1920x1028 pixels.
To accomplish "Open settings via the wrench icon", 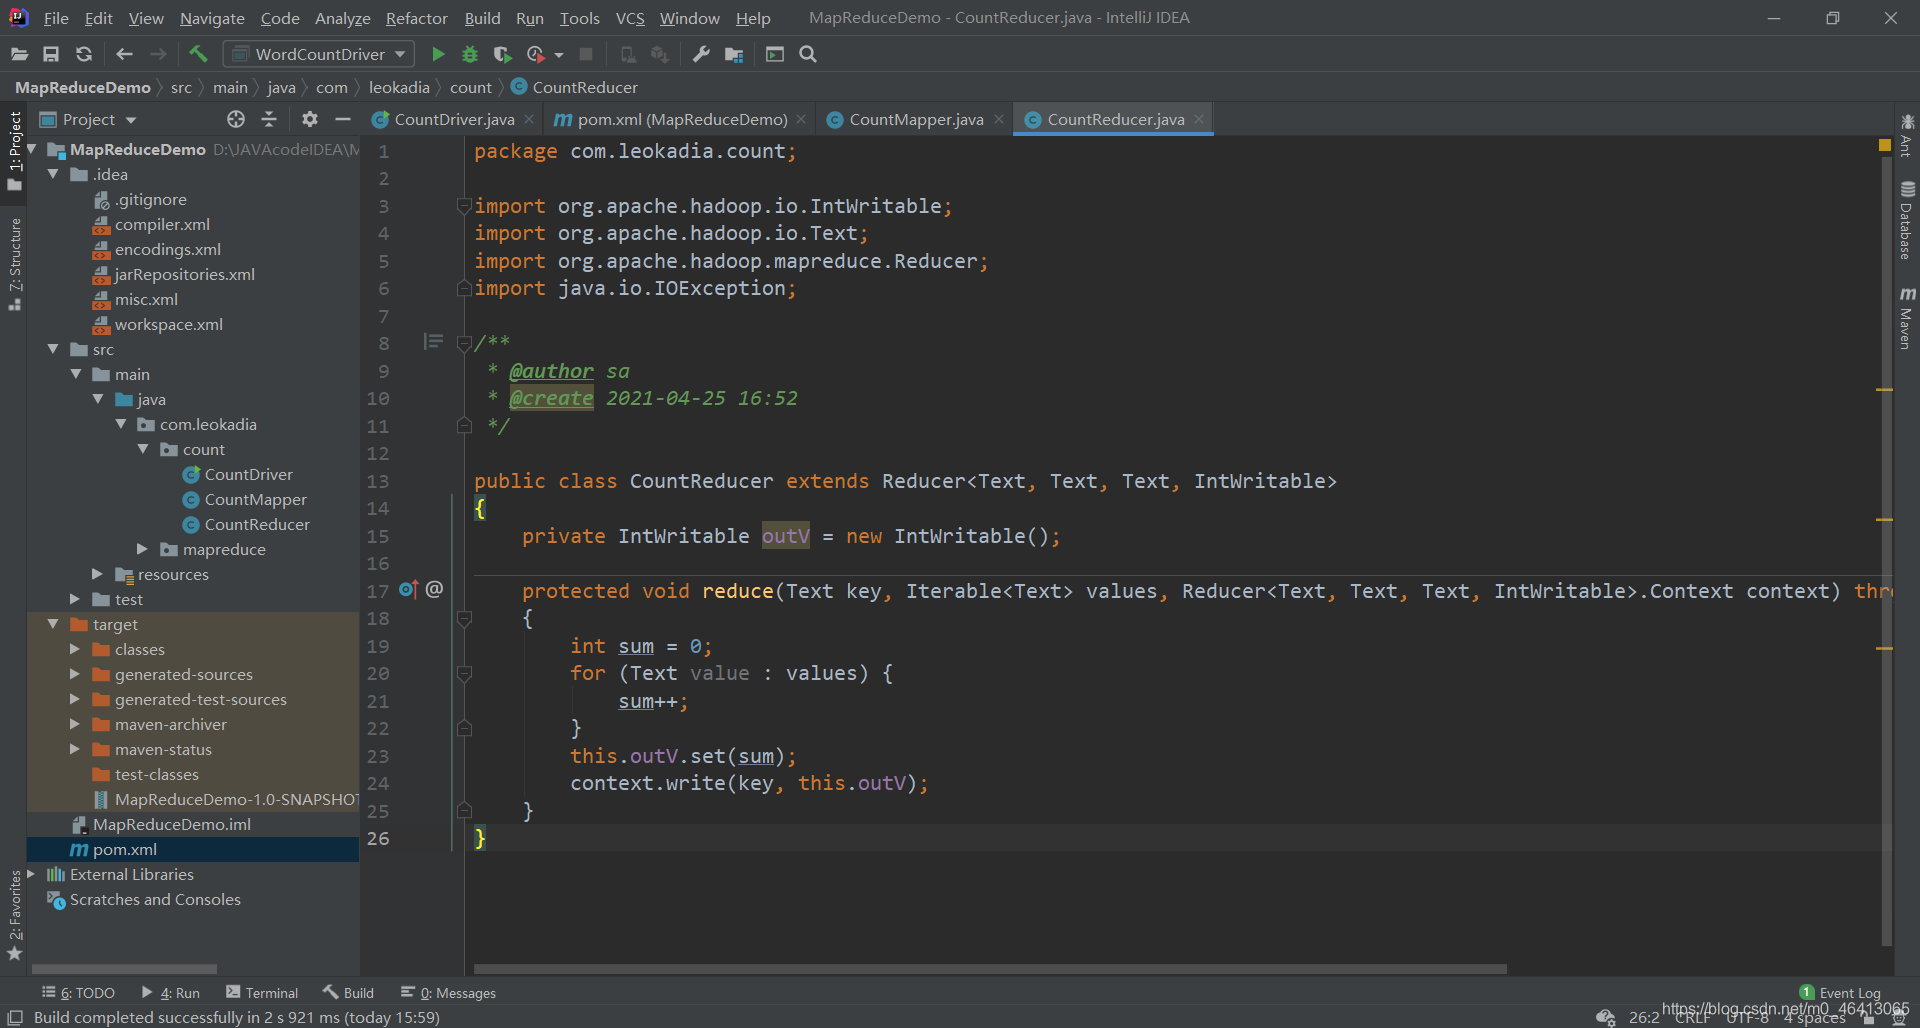I will click(x=701, y=54).
